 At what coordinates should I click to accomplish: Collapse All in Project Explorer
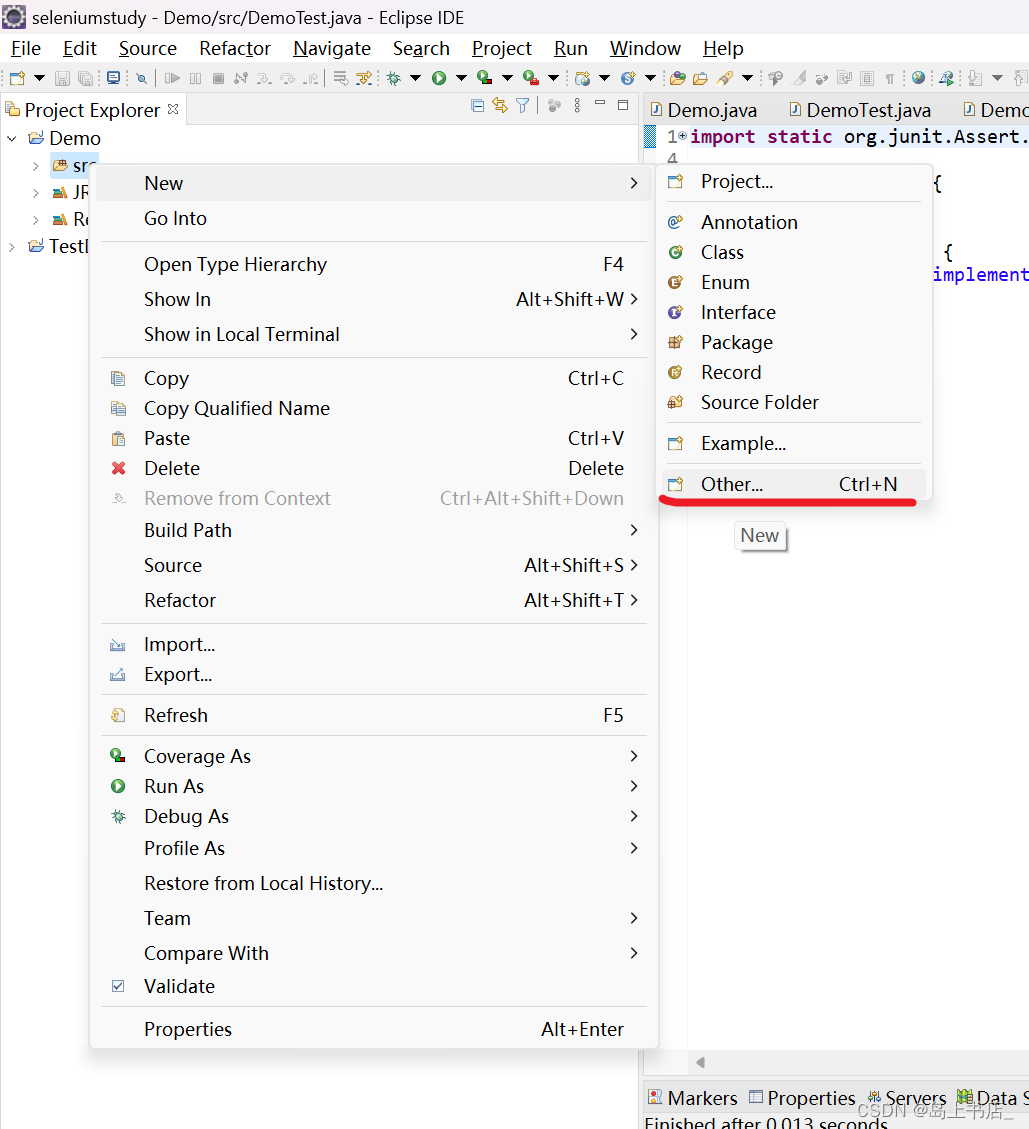tap(477, 106)
